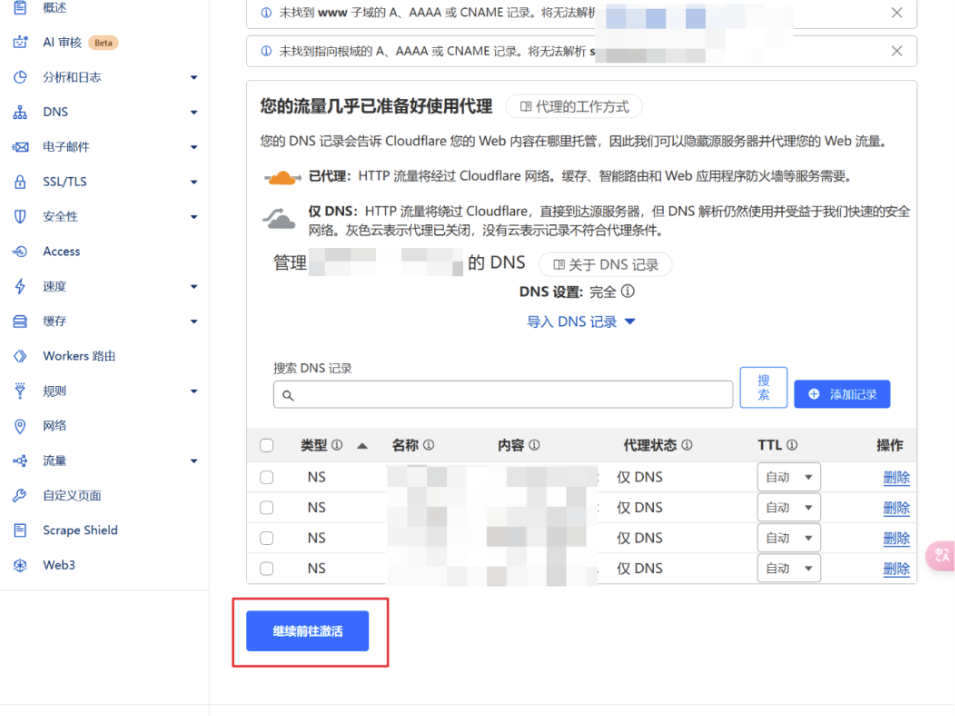Sort by 类型 column arrow
955x716 pixels.
tap(362, 446)
